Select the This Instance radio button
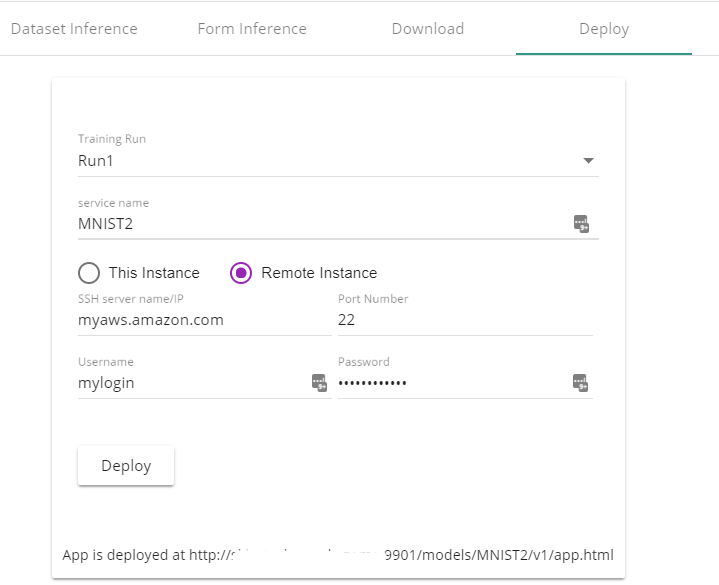719x585 pixels. (89, 273)
